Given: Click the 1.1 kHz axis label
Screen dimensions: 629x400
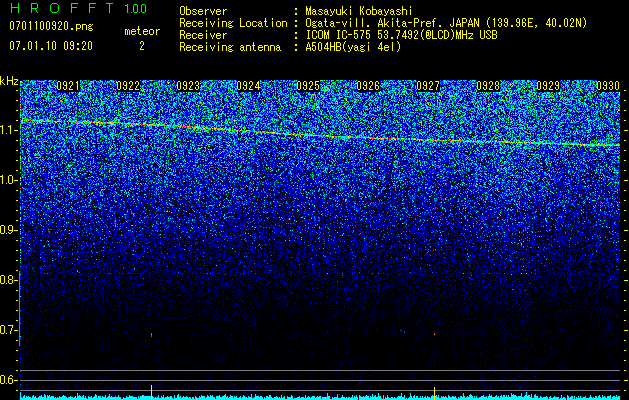Looking at the screenshot, I should click(9, 130).
